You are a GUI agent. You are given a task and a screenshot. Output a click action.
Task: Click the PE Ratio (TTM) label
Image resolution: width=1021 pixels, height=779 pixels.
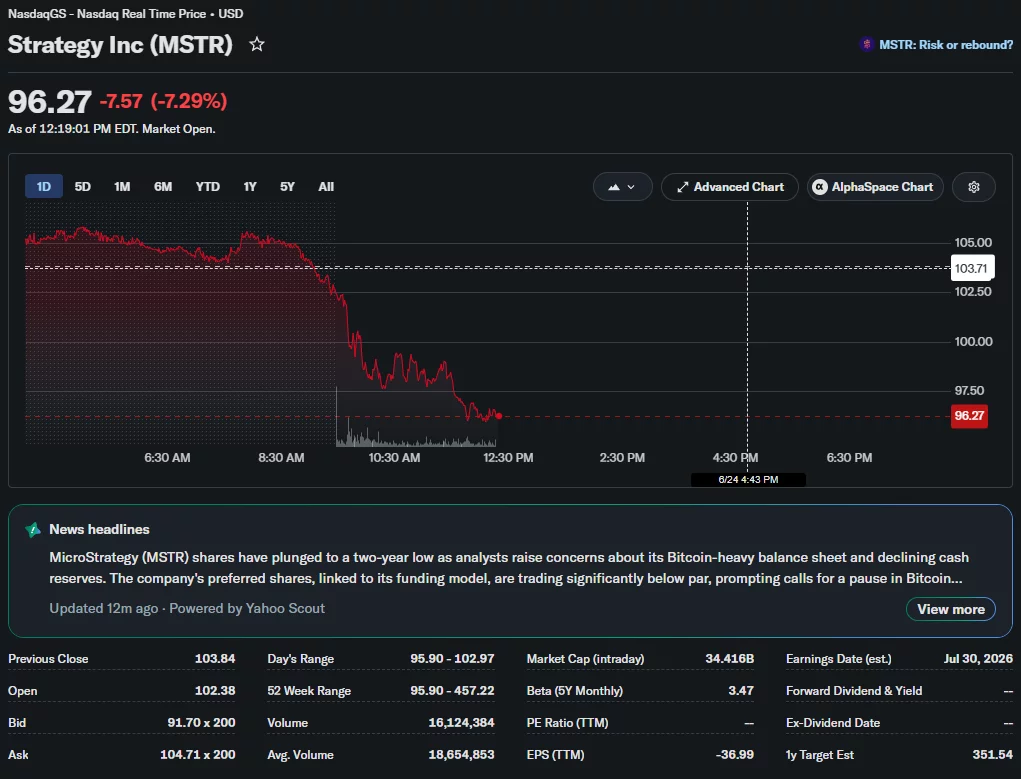coord(567,722)
